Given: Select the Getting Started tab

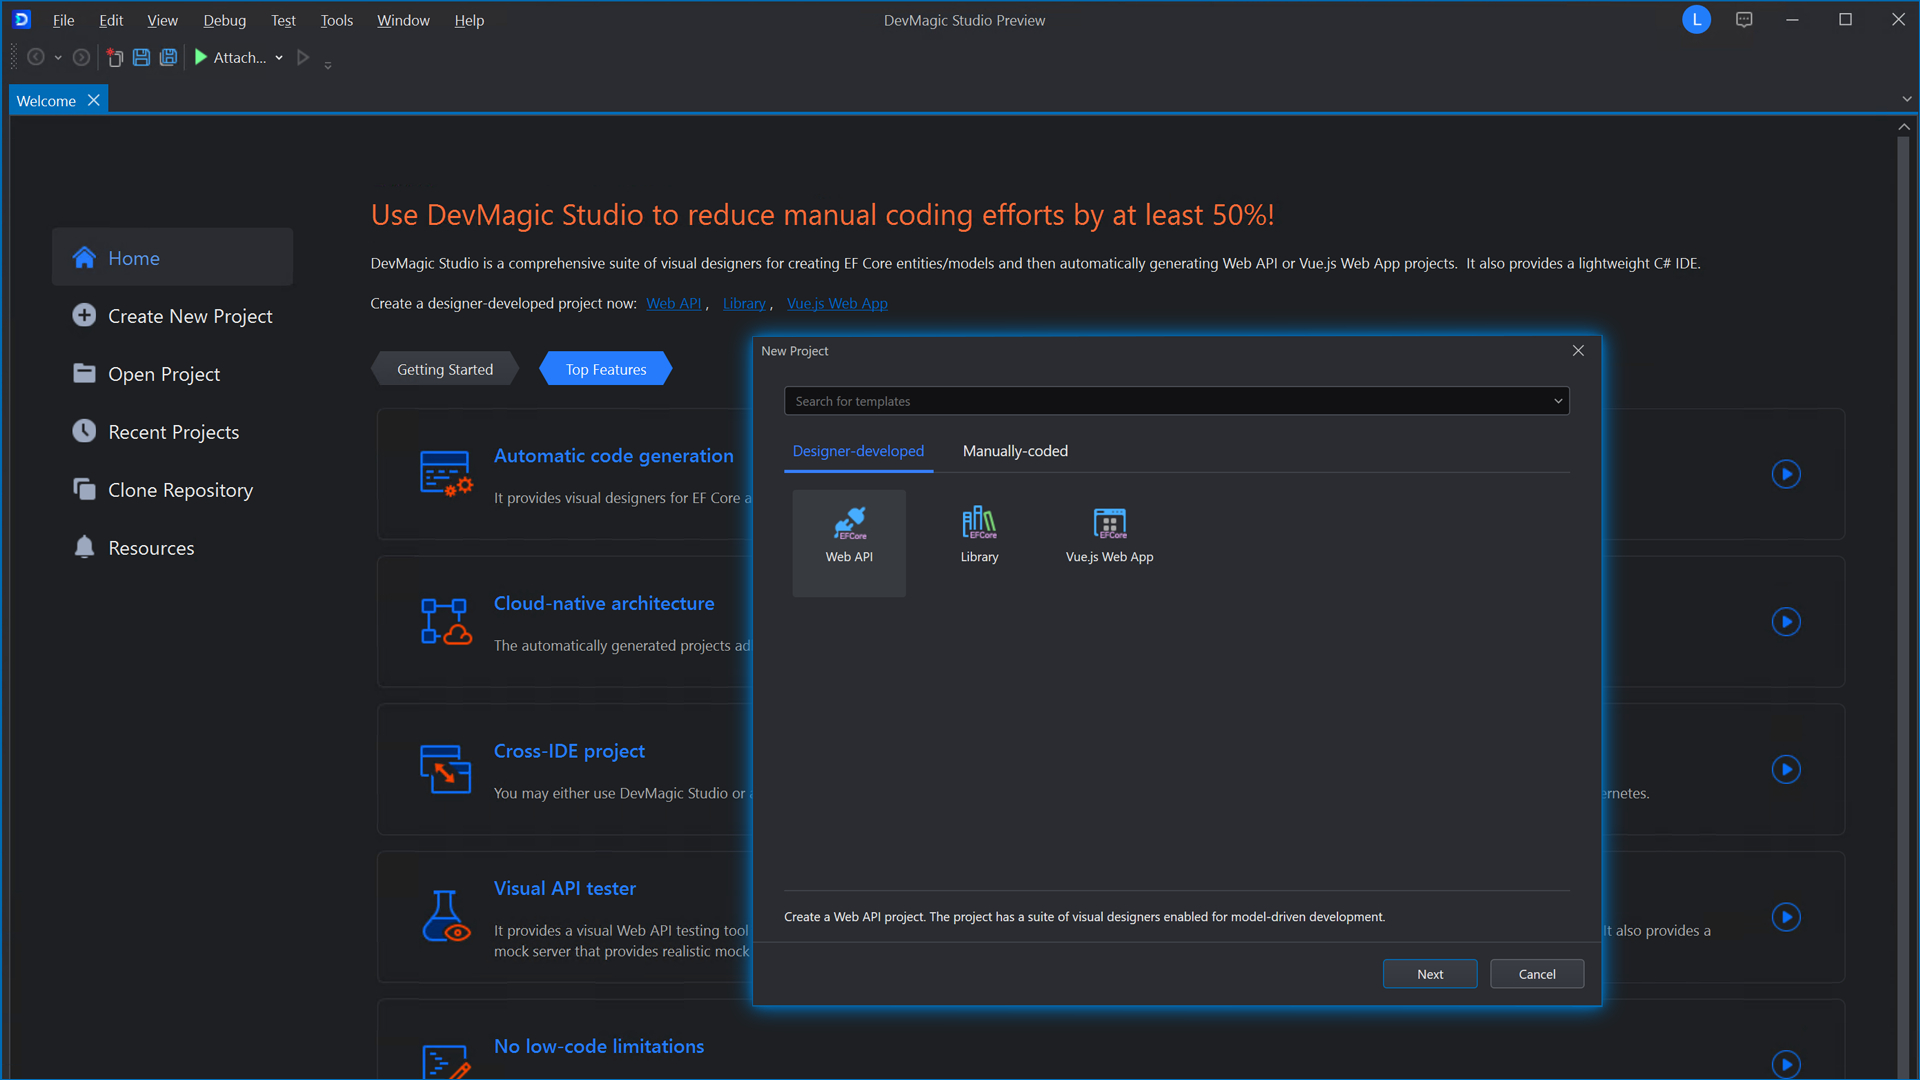Looking at the screenshot, I should (x=445, y=369).
